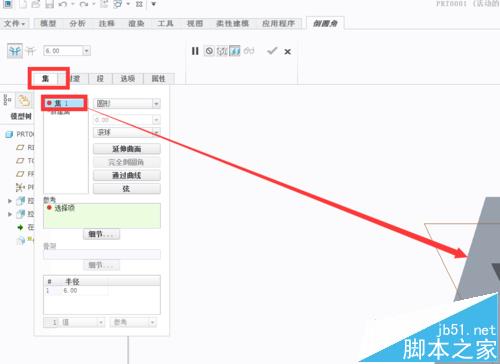Viewport: 500px width, 364px height.
Task: Click the Open file folder icon
Action: pyautogui.click(x=36, y=4)
